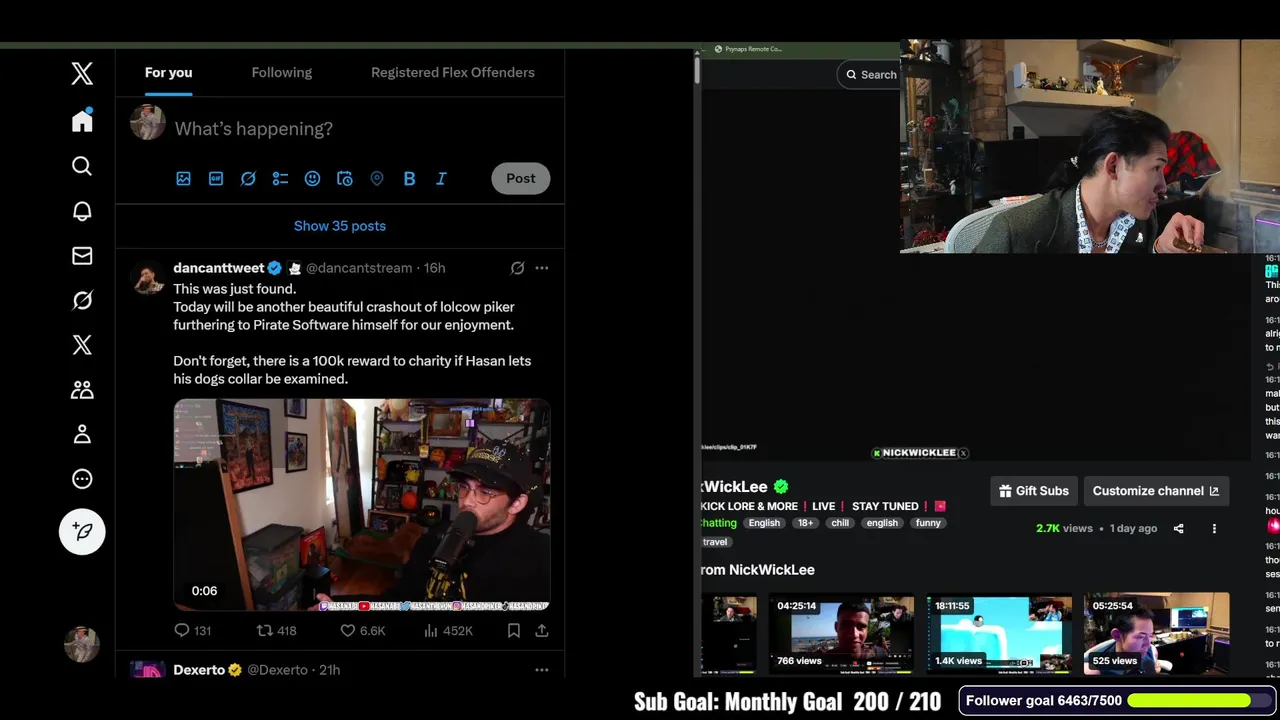Click Kick Search box
The image size is (1280, 720).
click(871, 74)
